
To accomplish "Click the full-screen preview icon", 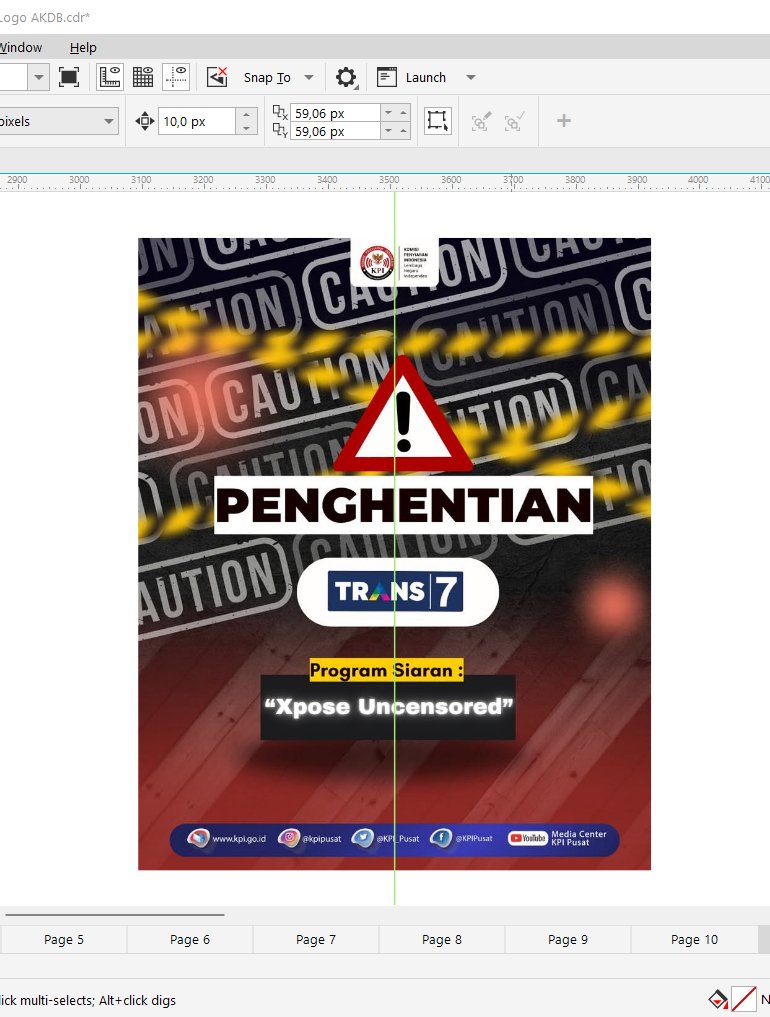I will click(x=69, y=77).
